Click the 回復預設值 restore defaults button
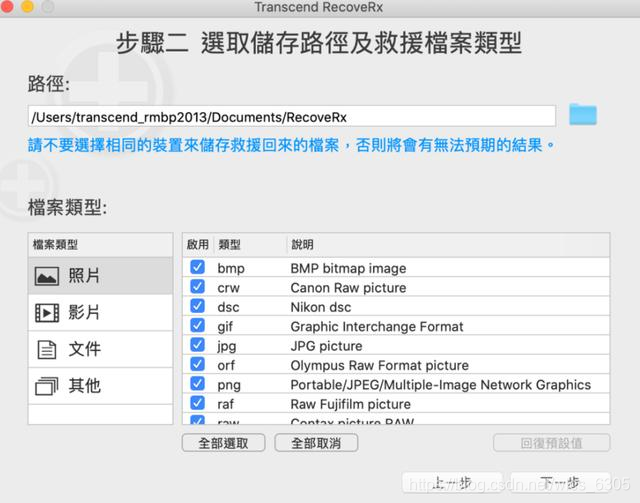 551,443
